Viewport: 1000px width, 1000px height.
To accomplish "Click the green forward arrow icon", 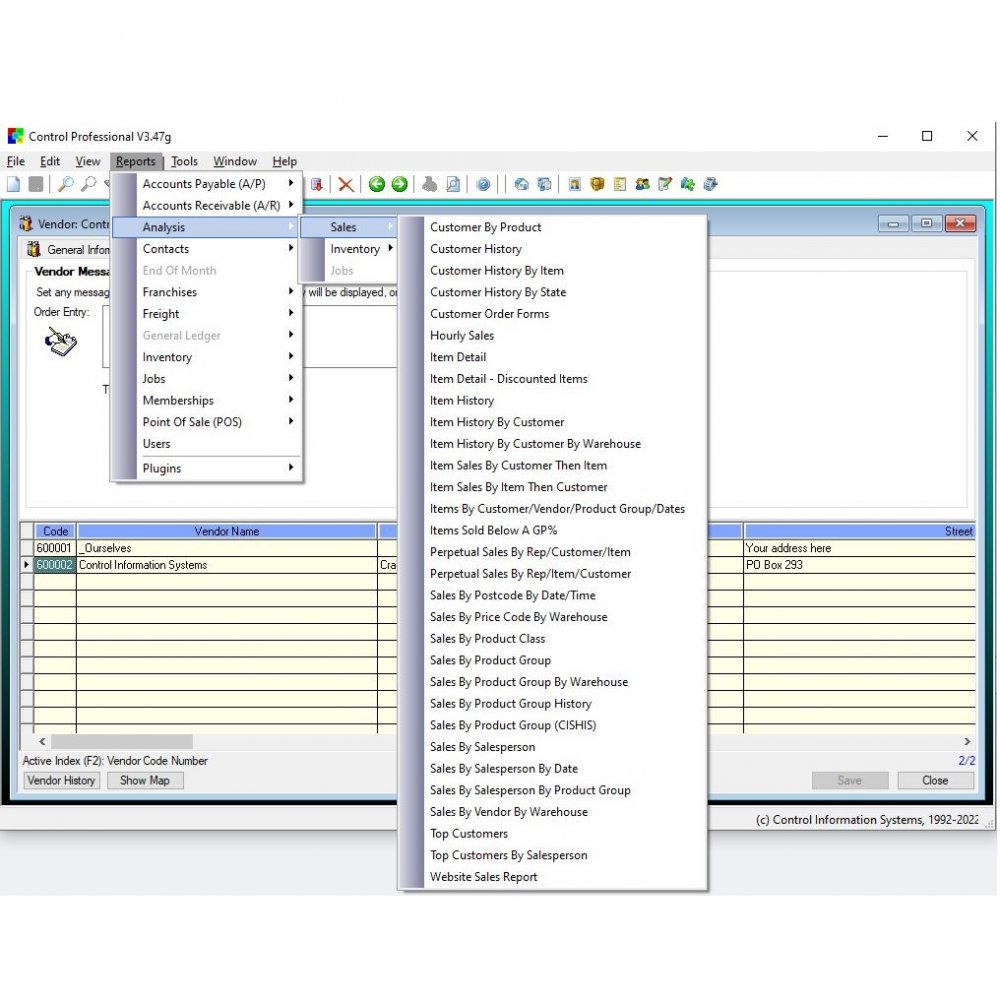I will [x=398, y=184].
